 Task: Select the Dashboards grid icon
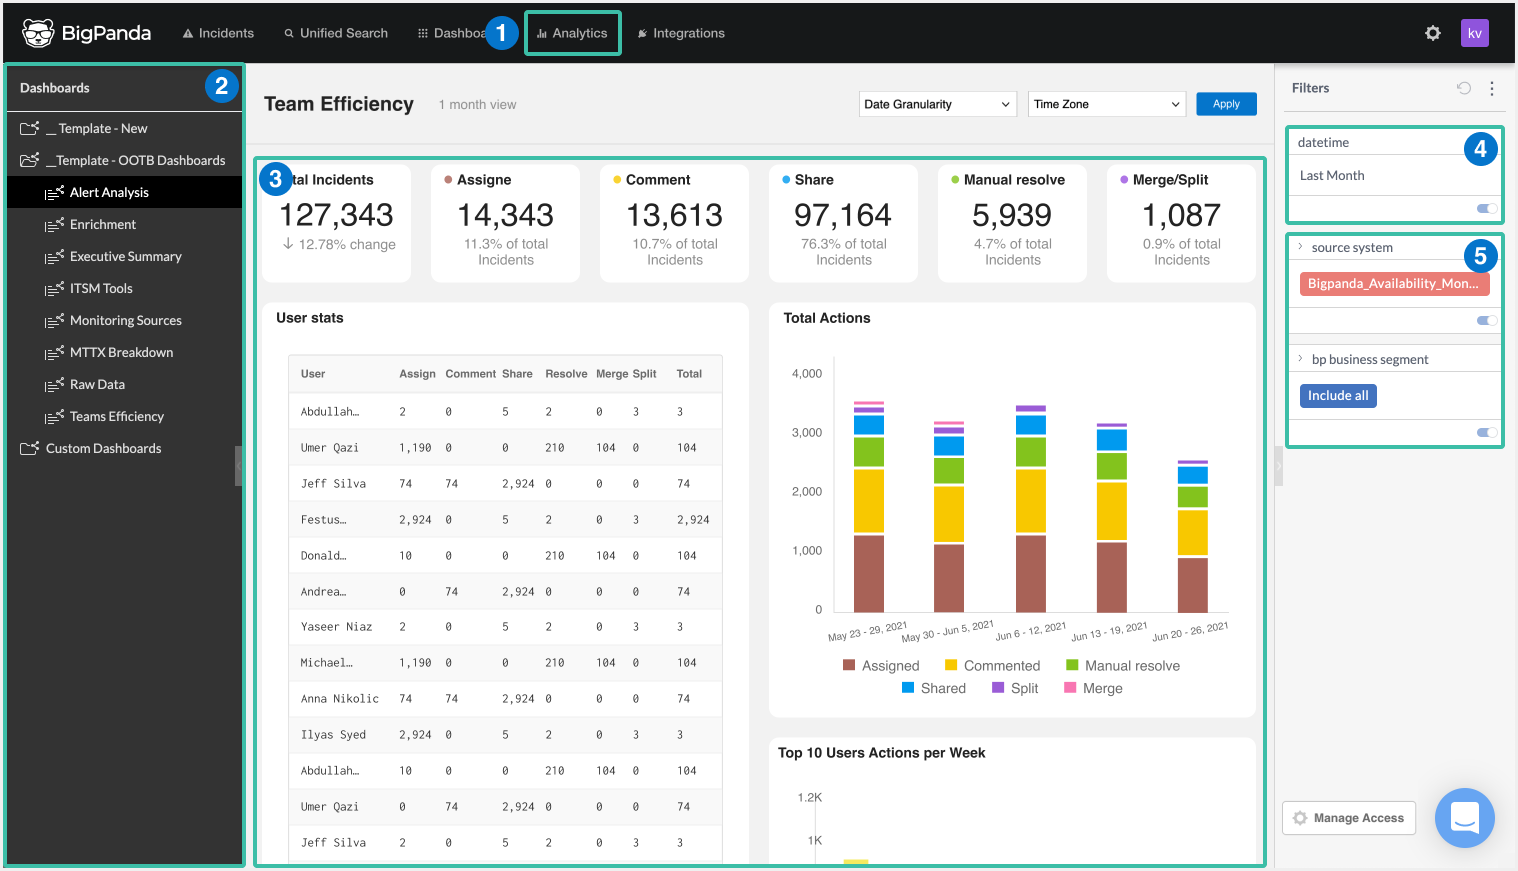point(422,32)
